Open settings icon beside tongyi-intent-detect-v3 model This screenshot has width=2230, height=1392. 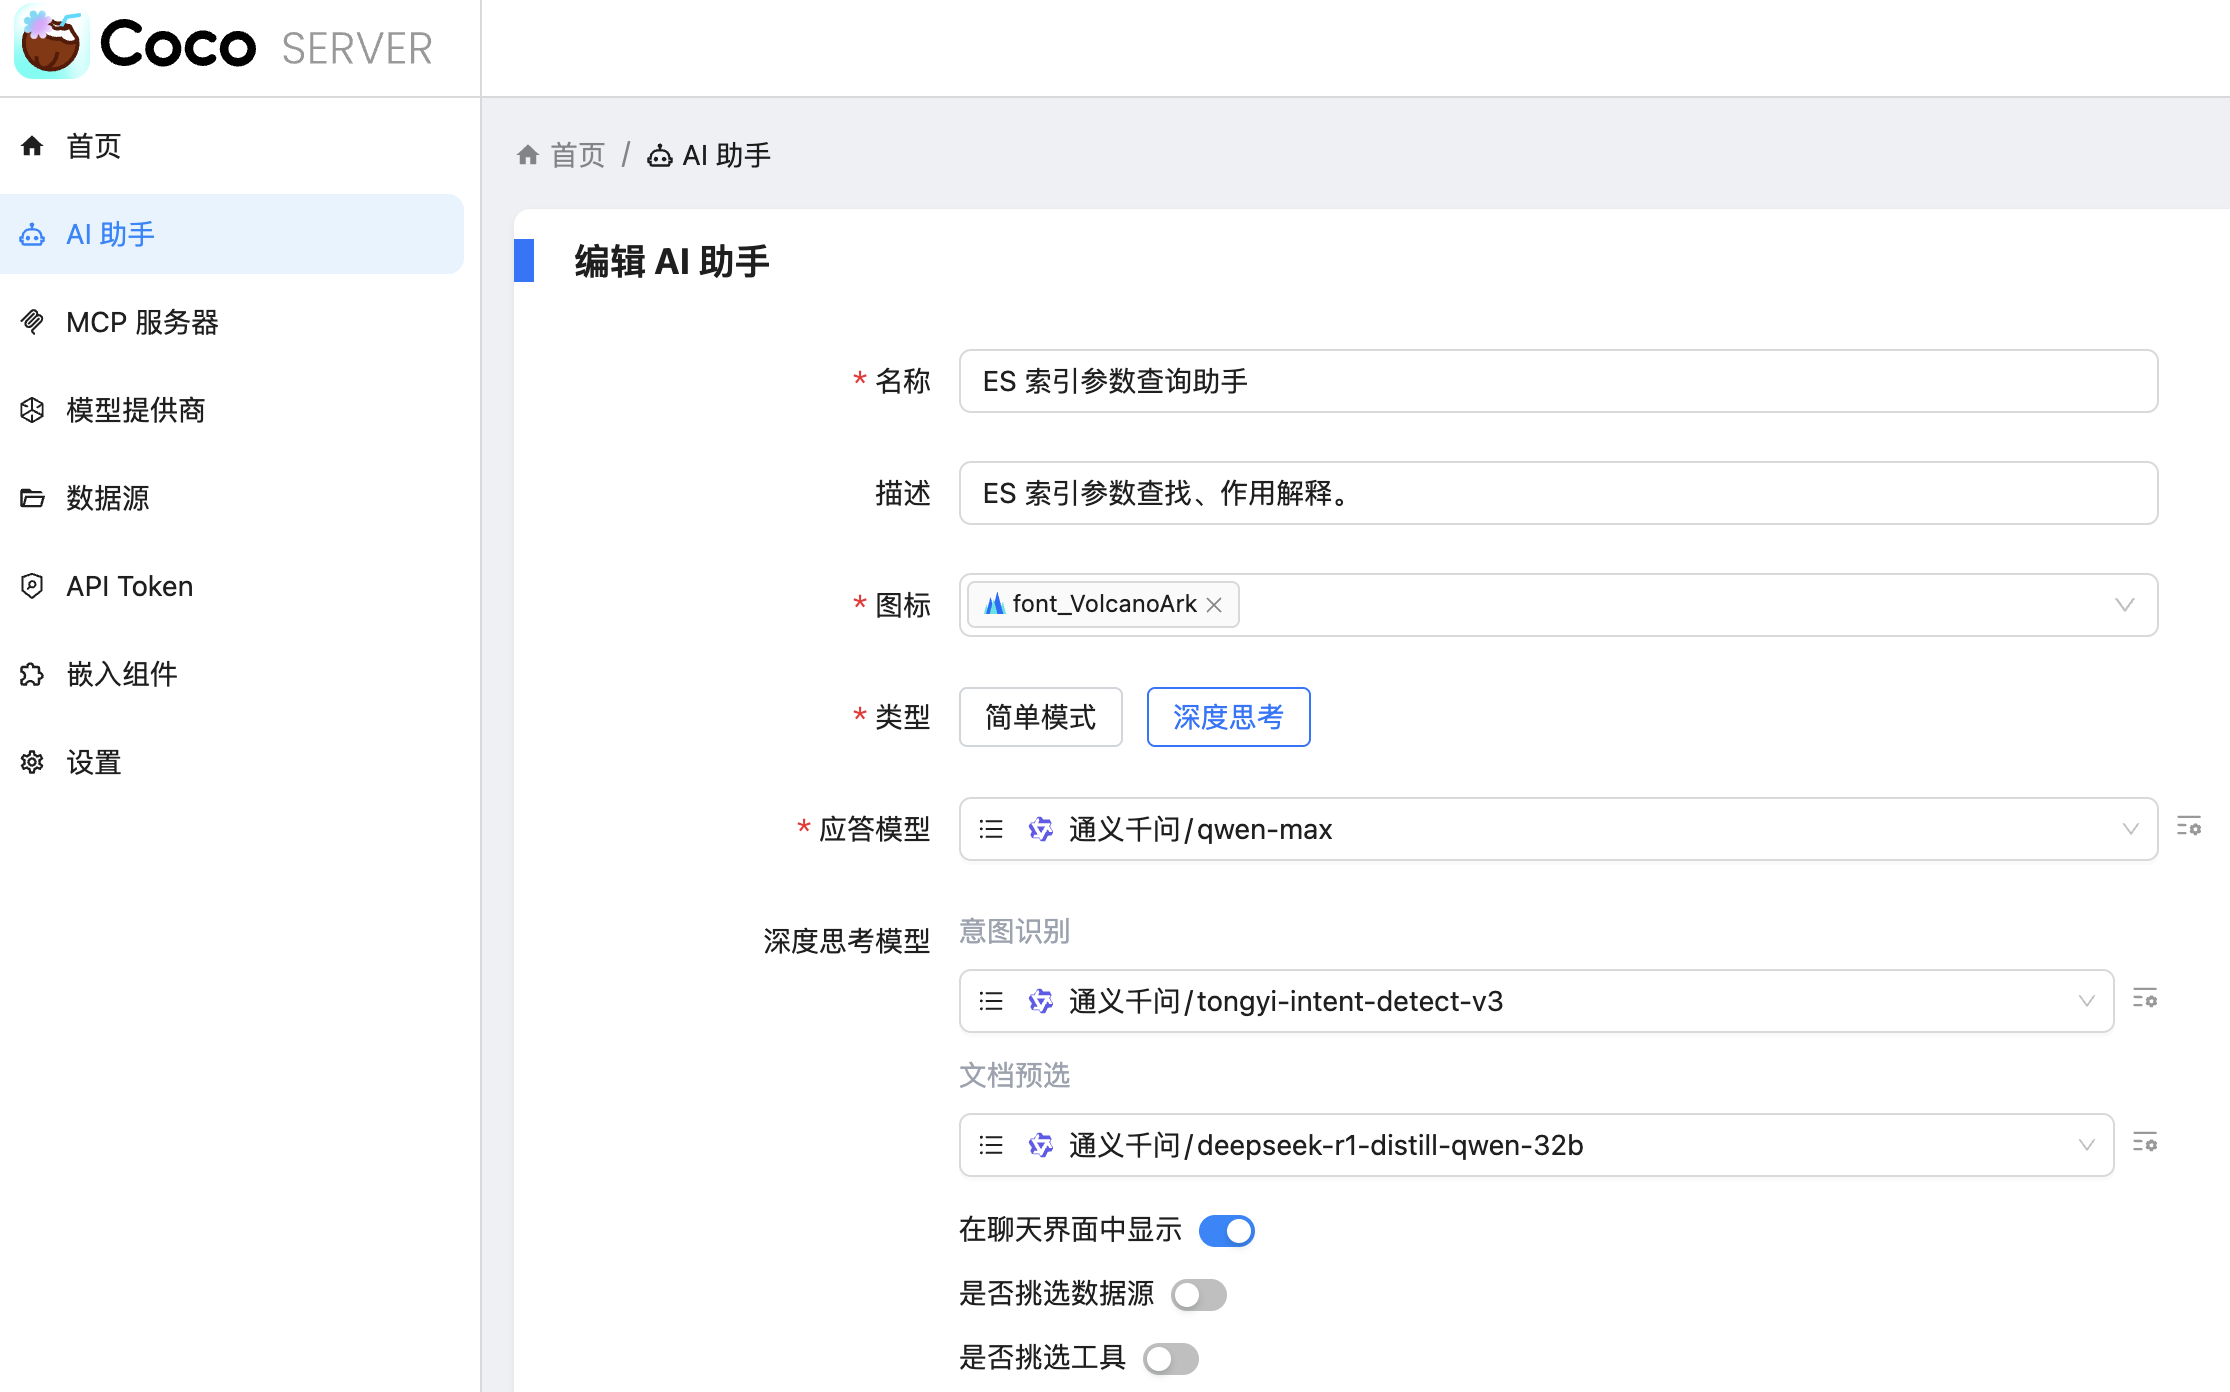(2144, 999)
